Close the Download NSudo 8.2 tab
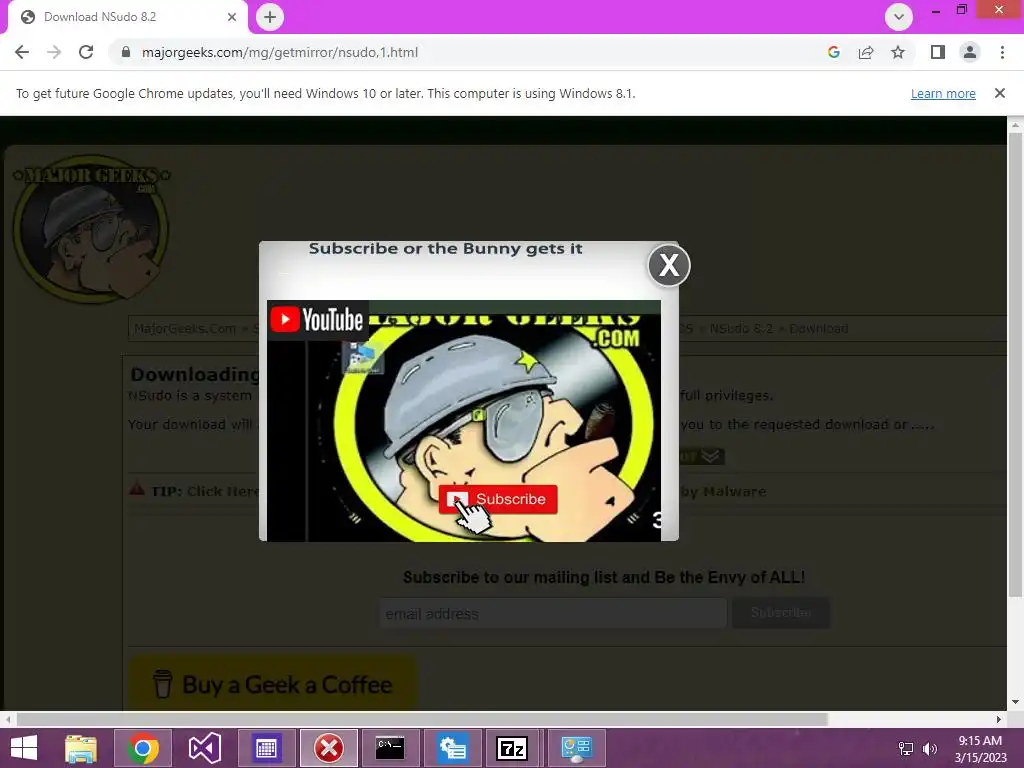Image resolution: width=1024 pixels, height=768 pixels. pyautogui.click(x=232, y=17)
